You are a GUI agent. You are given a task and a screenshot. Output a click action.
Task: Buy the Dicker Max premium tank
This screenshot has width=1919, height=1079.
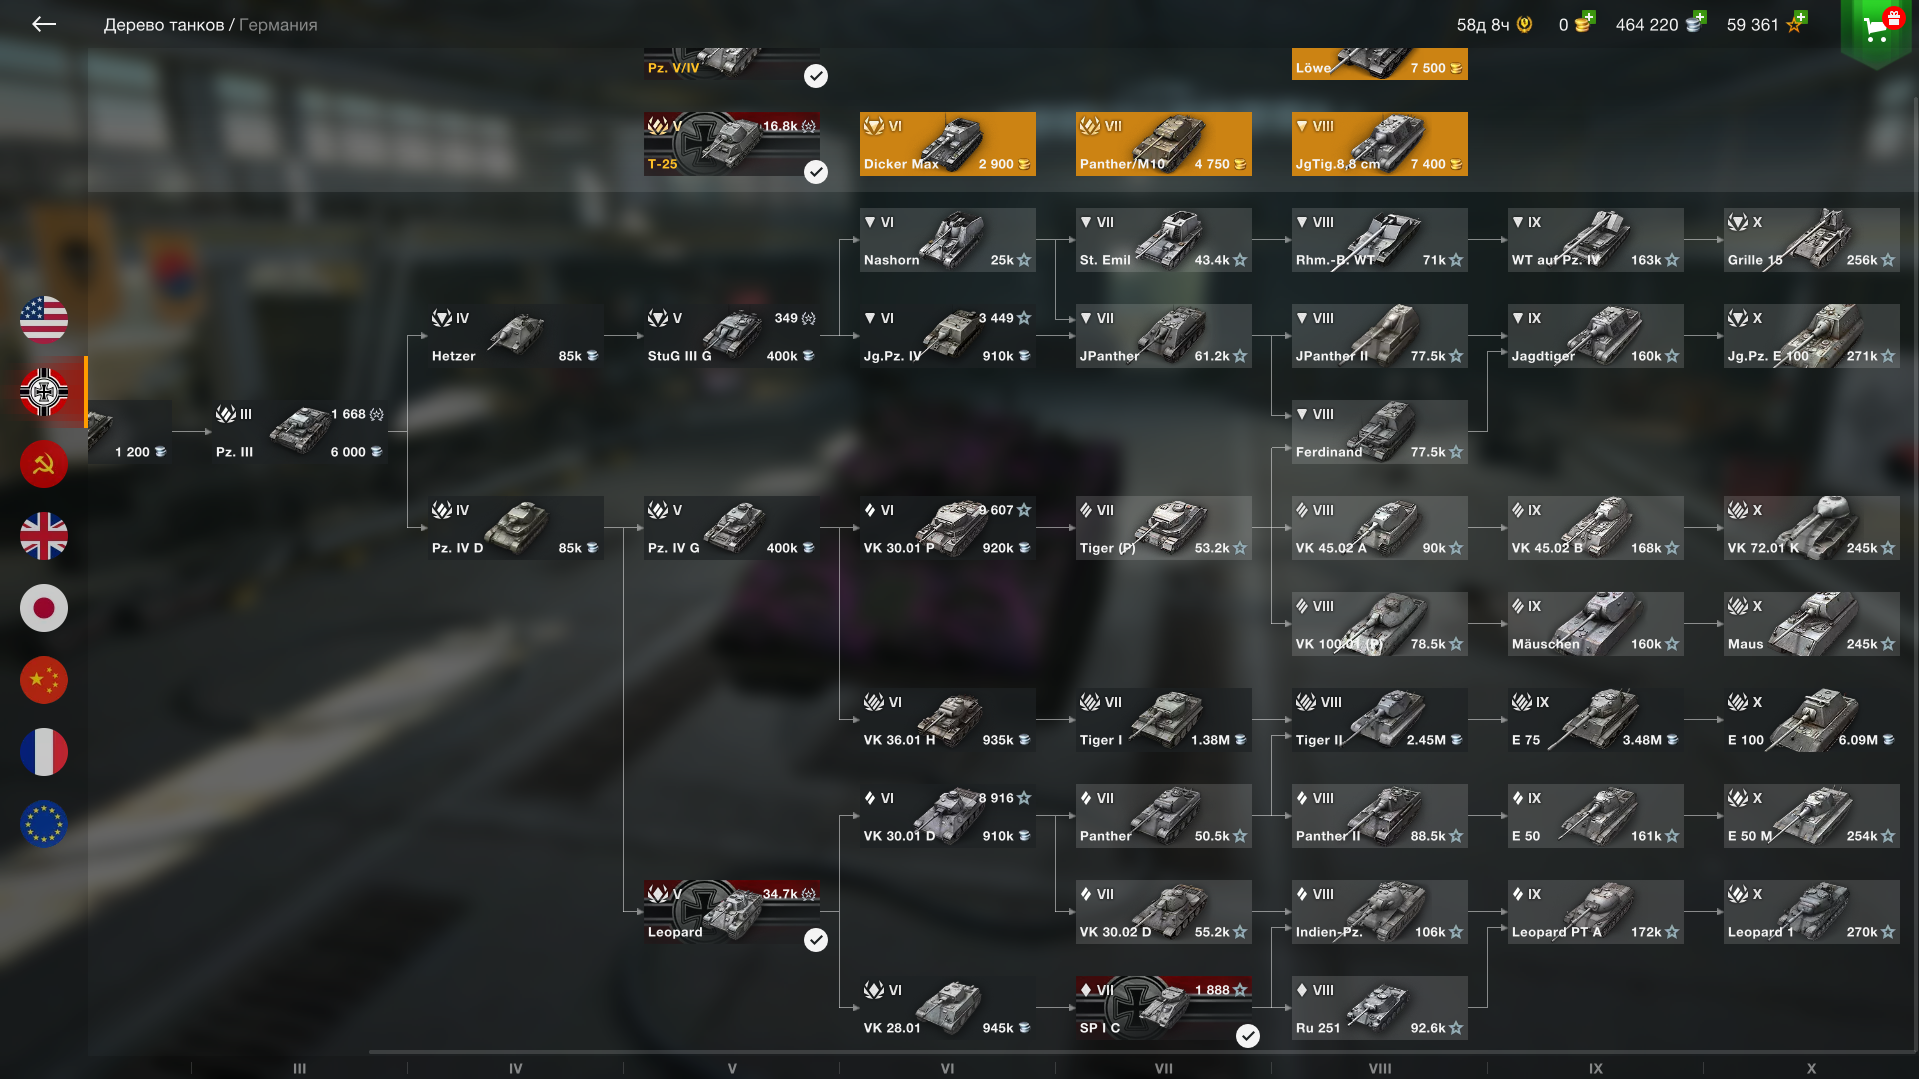(948, 144)
